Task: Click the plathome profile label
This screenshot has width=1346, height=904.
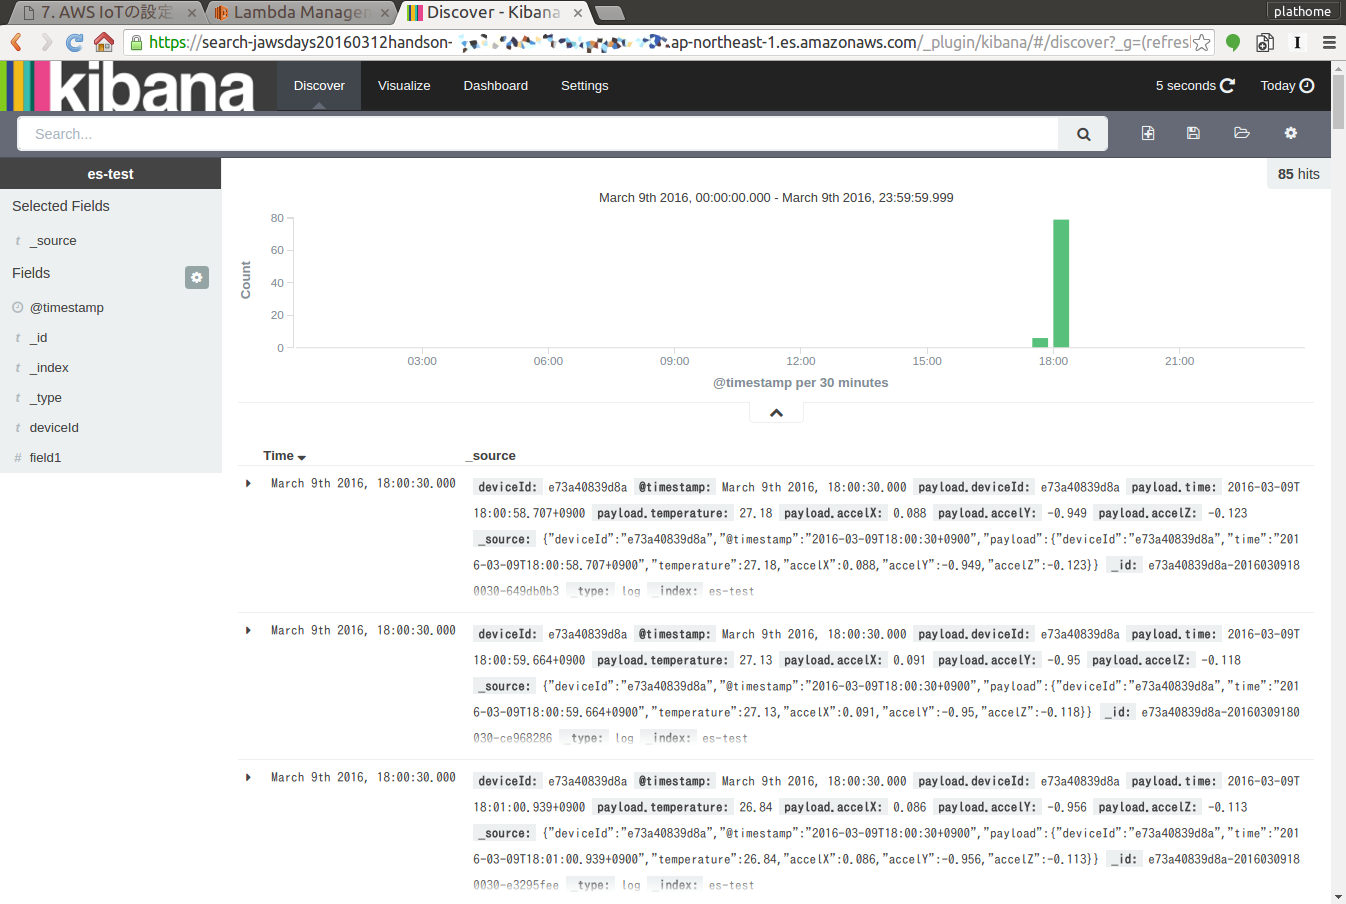Action: (x=1302, y=11)
